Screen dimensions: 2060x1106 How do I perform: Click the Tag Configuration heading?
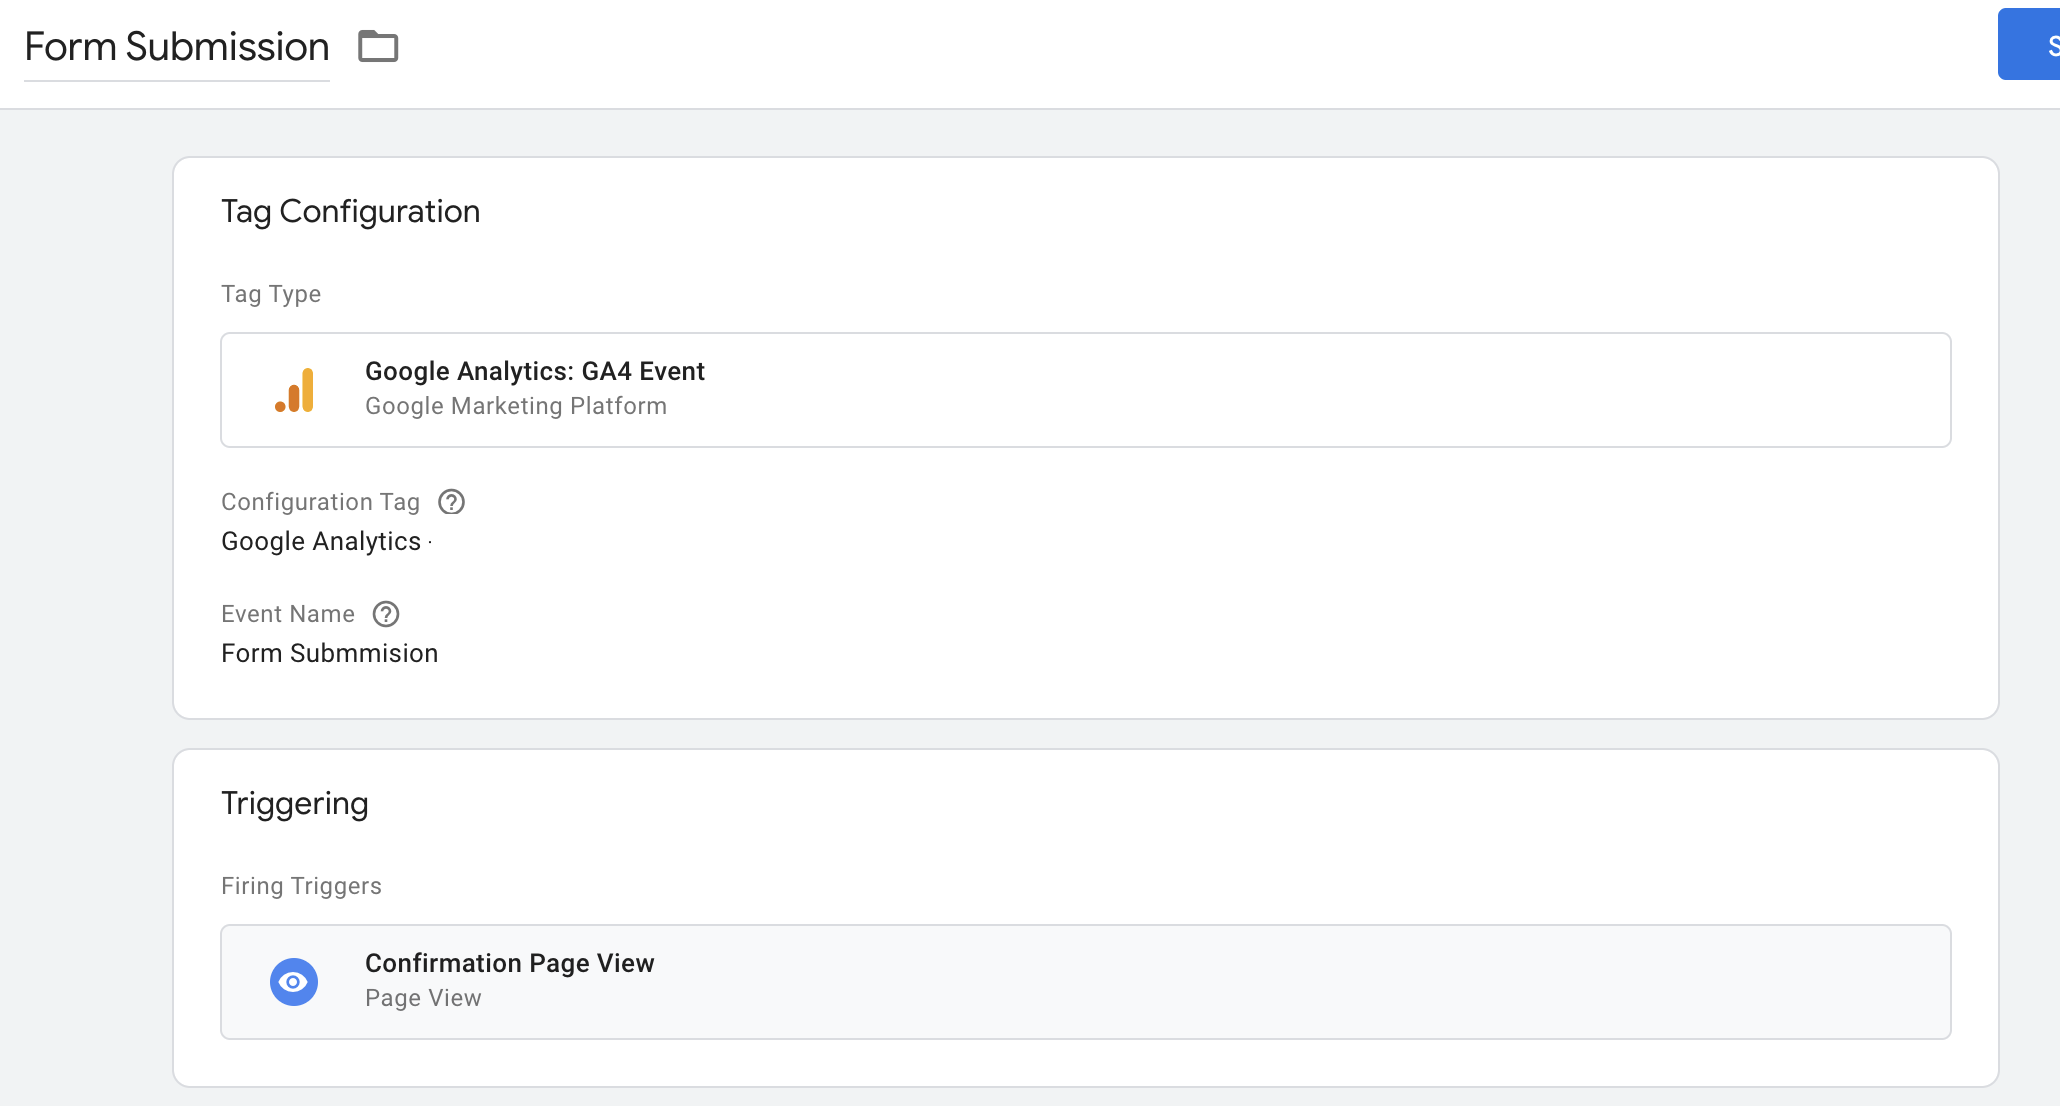(350, 212)
